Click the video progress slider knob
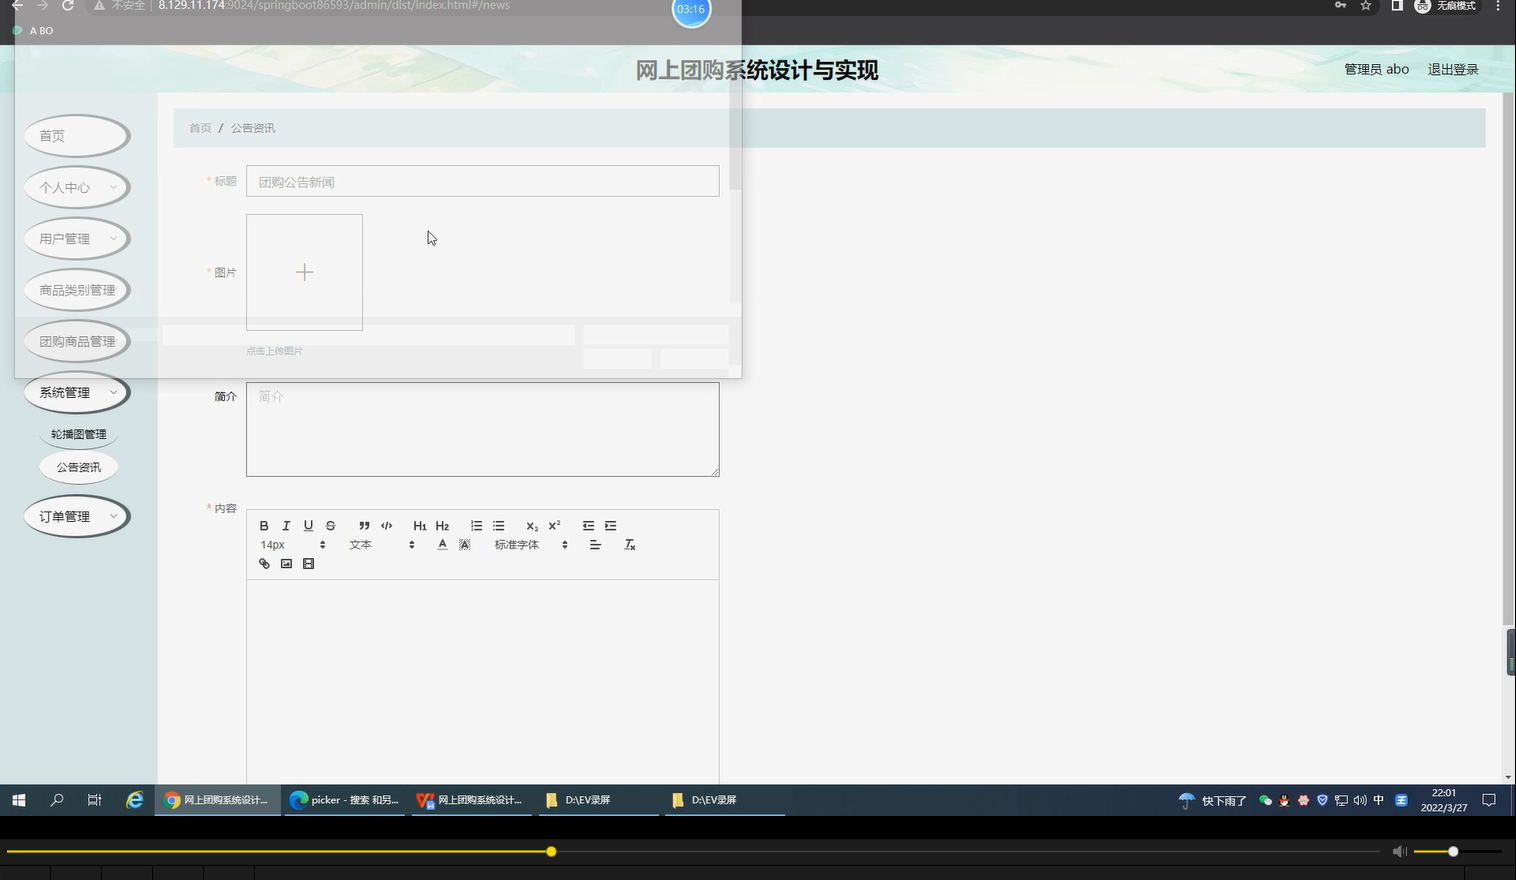 551,851
